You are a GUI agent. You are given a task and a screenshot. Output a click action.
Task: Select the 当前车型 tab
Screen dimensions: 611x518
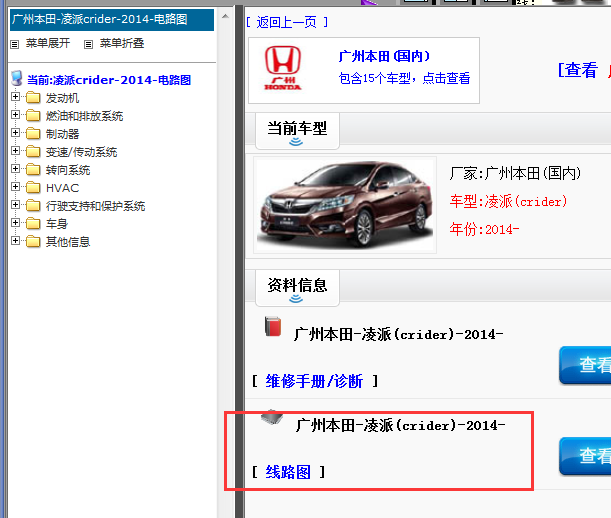(x=297, y=131)
